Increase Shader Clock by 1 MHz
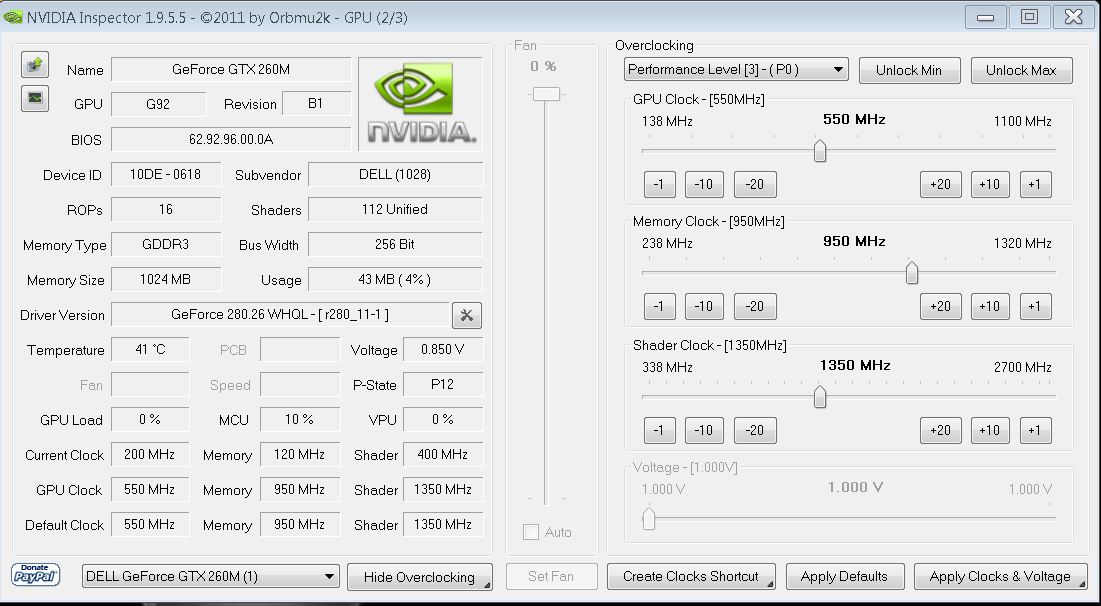The height and width of the screenshot is (606, 1101). [x=1035, y=430]
